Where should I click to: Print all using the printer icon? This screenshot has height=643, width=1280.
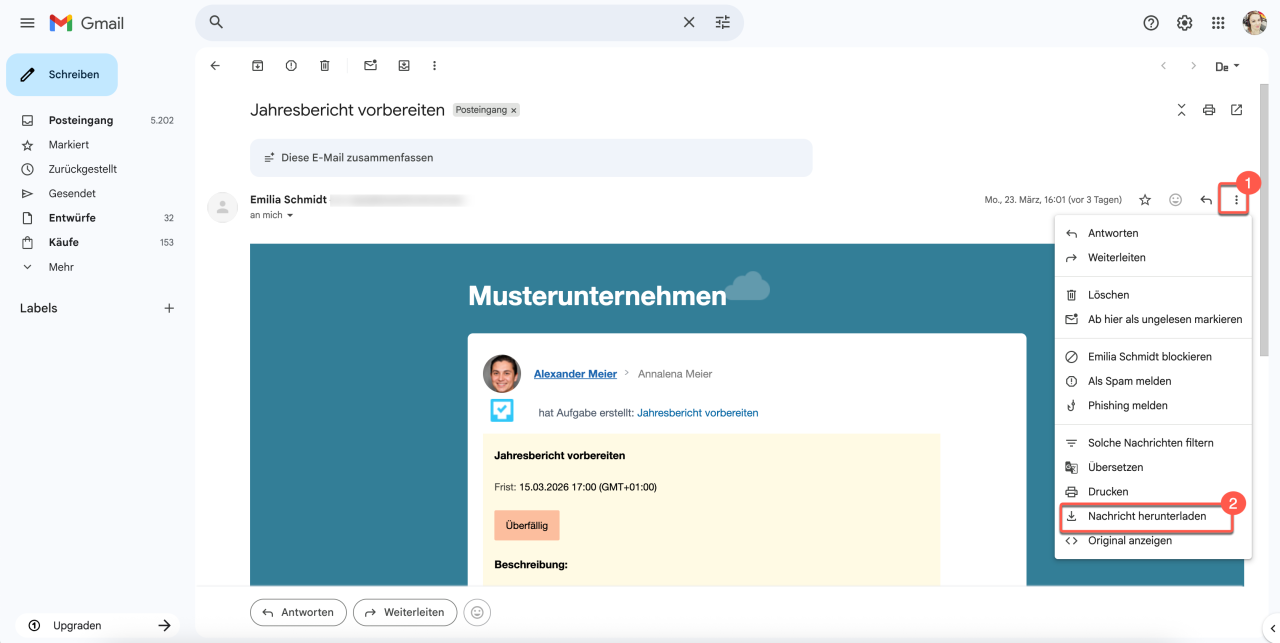(1209, 110)
